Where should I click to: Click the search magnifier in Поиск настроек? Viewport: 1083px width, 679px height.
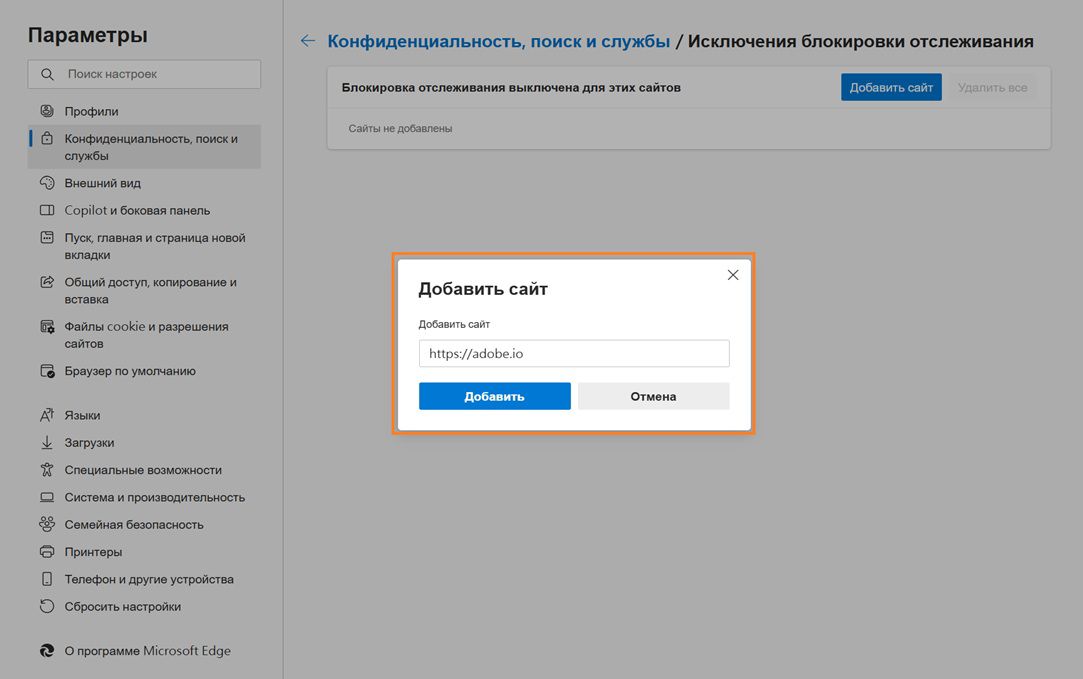coord(46,73)
